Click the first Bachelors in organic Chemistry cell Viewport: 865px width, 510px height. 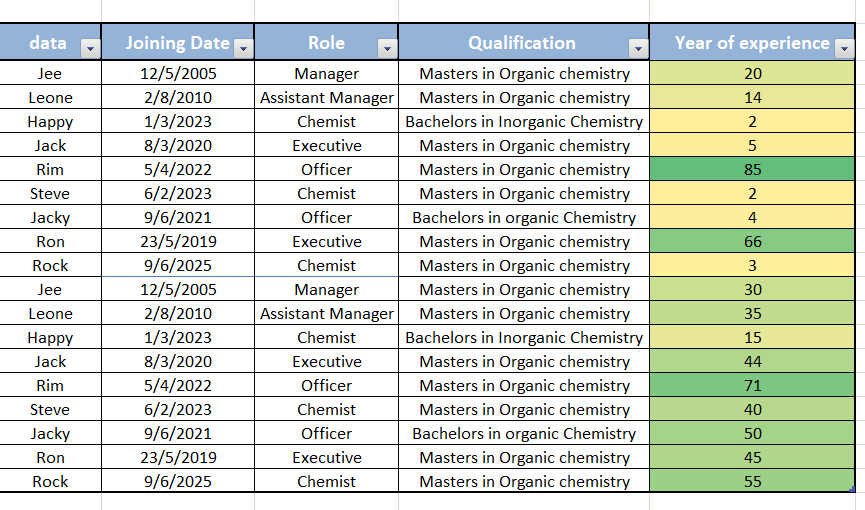[x=524, y=217]
